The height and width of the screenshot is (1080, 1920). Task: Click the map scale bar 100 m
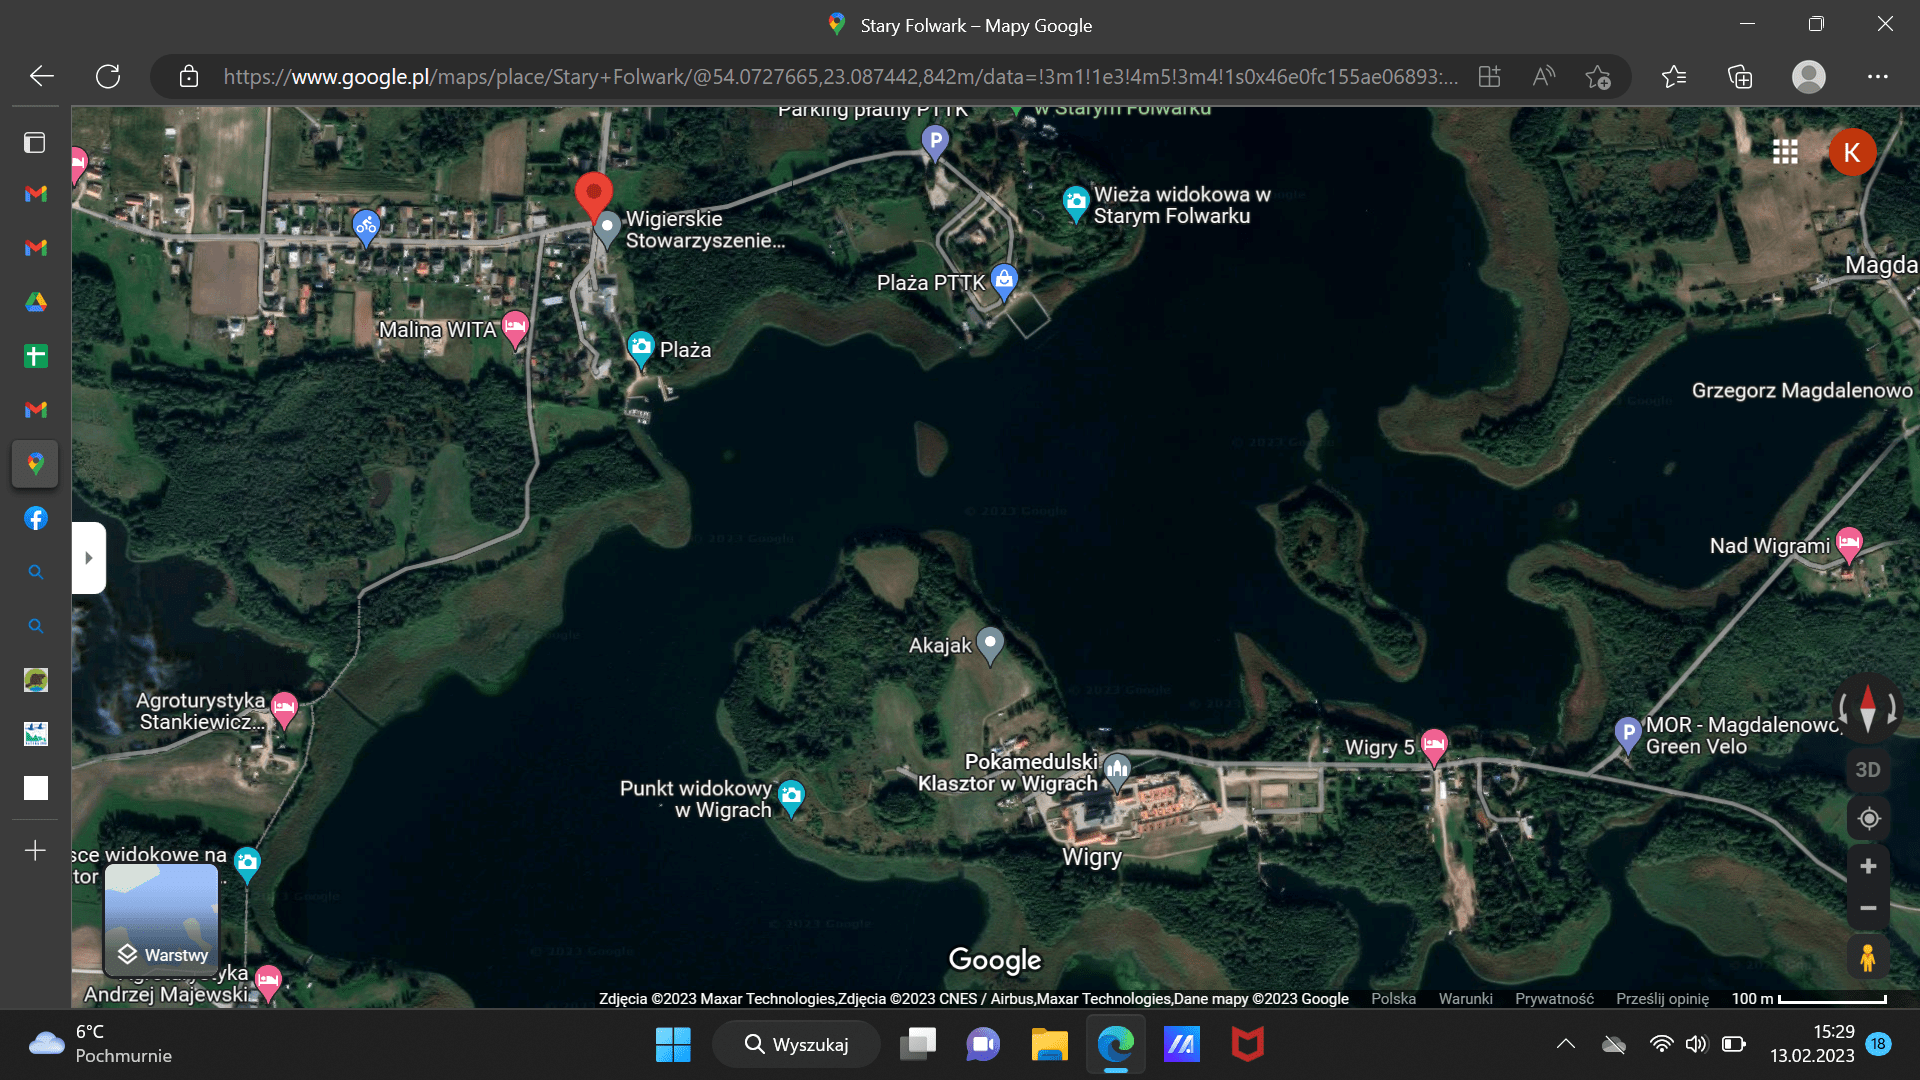pos(1808,998)
